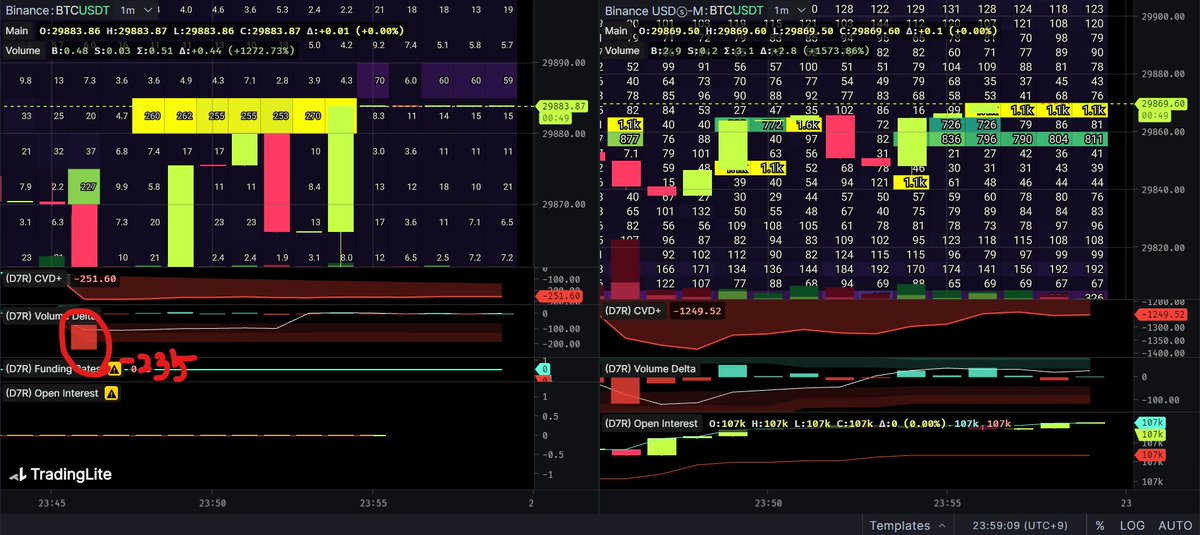Toggle the percent (%) scale mode
Image resolution: width=1200 pixels, height=535 pixels.
tap(1099, 525)
